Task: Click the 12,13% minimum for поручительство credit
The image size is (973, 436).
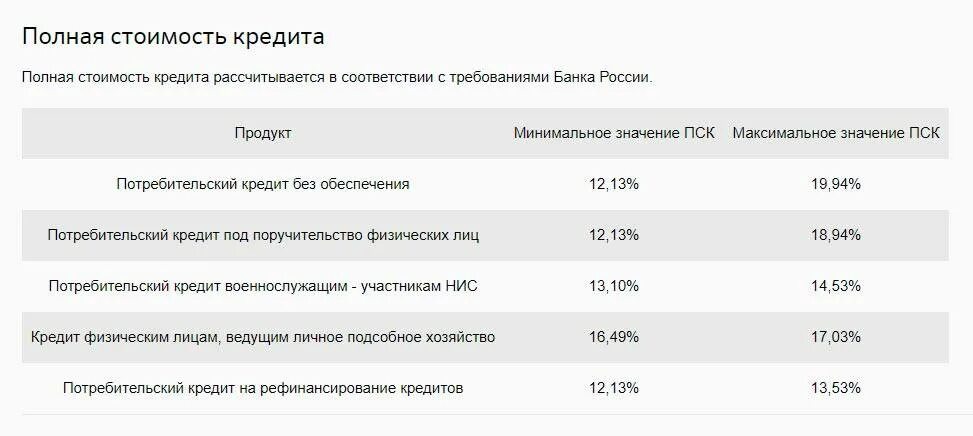Action: [614, 235]
